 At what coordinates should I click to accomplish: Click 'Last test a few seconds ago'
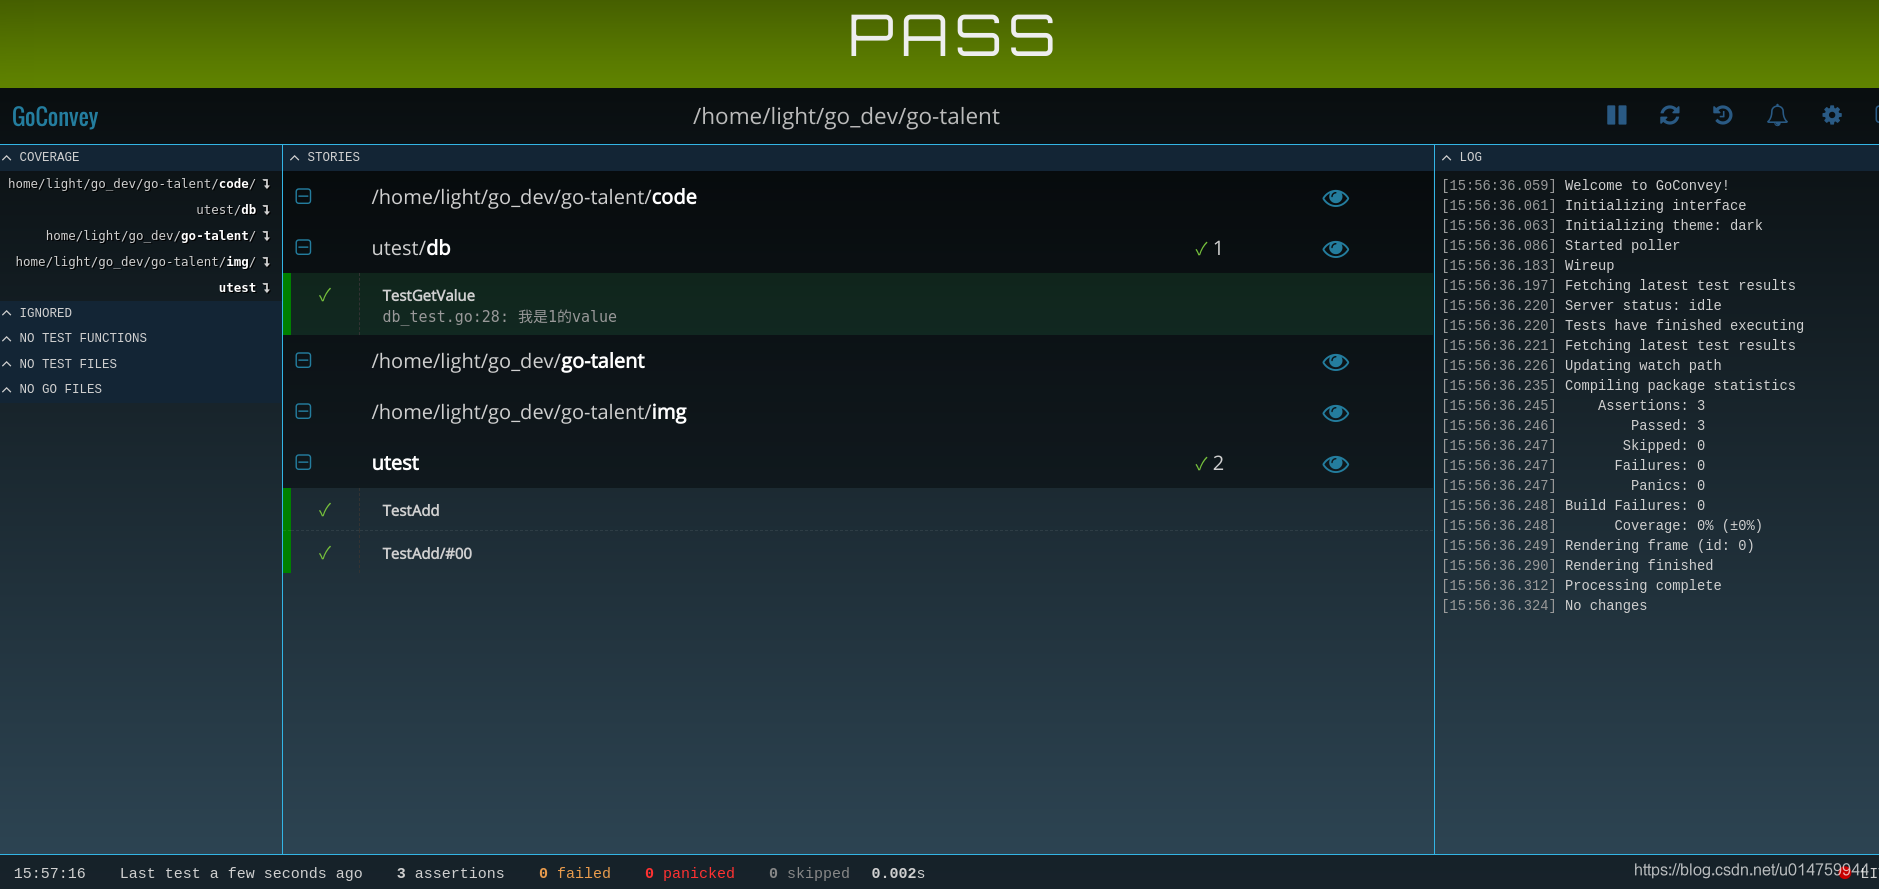(241, 873)
